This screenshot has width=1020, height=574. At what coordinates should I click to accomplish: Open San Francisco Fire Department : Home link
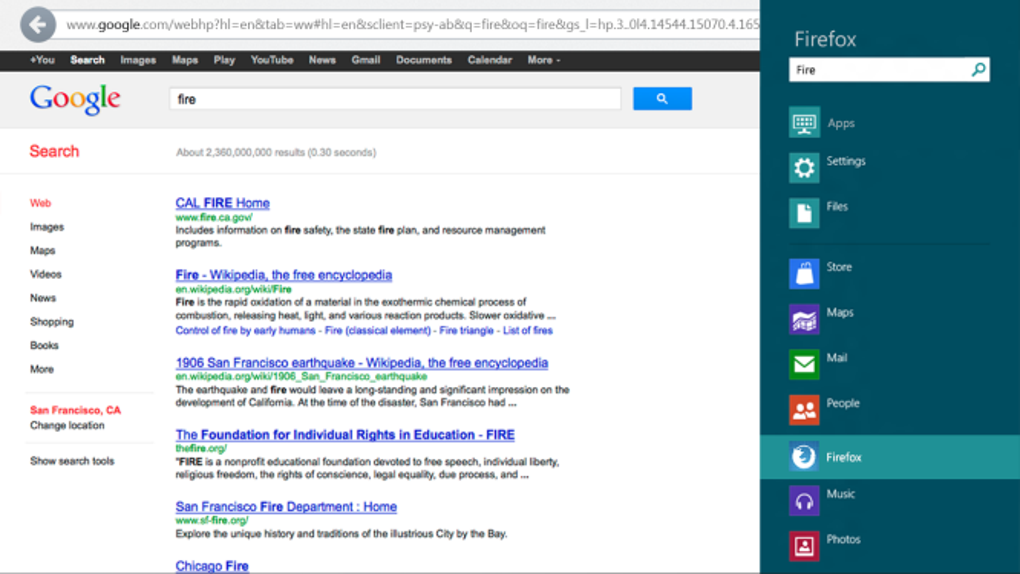286,506
